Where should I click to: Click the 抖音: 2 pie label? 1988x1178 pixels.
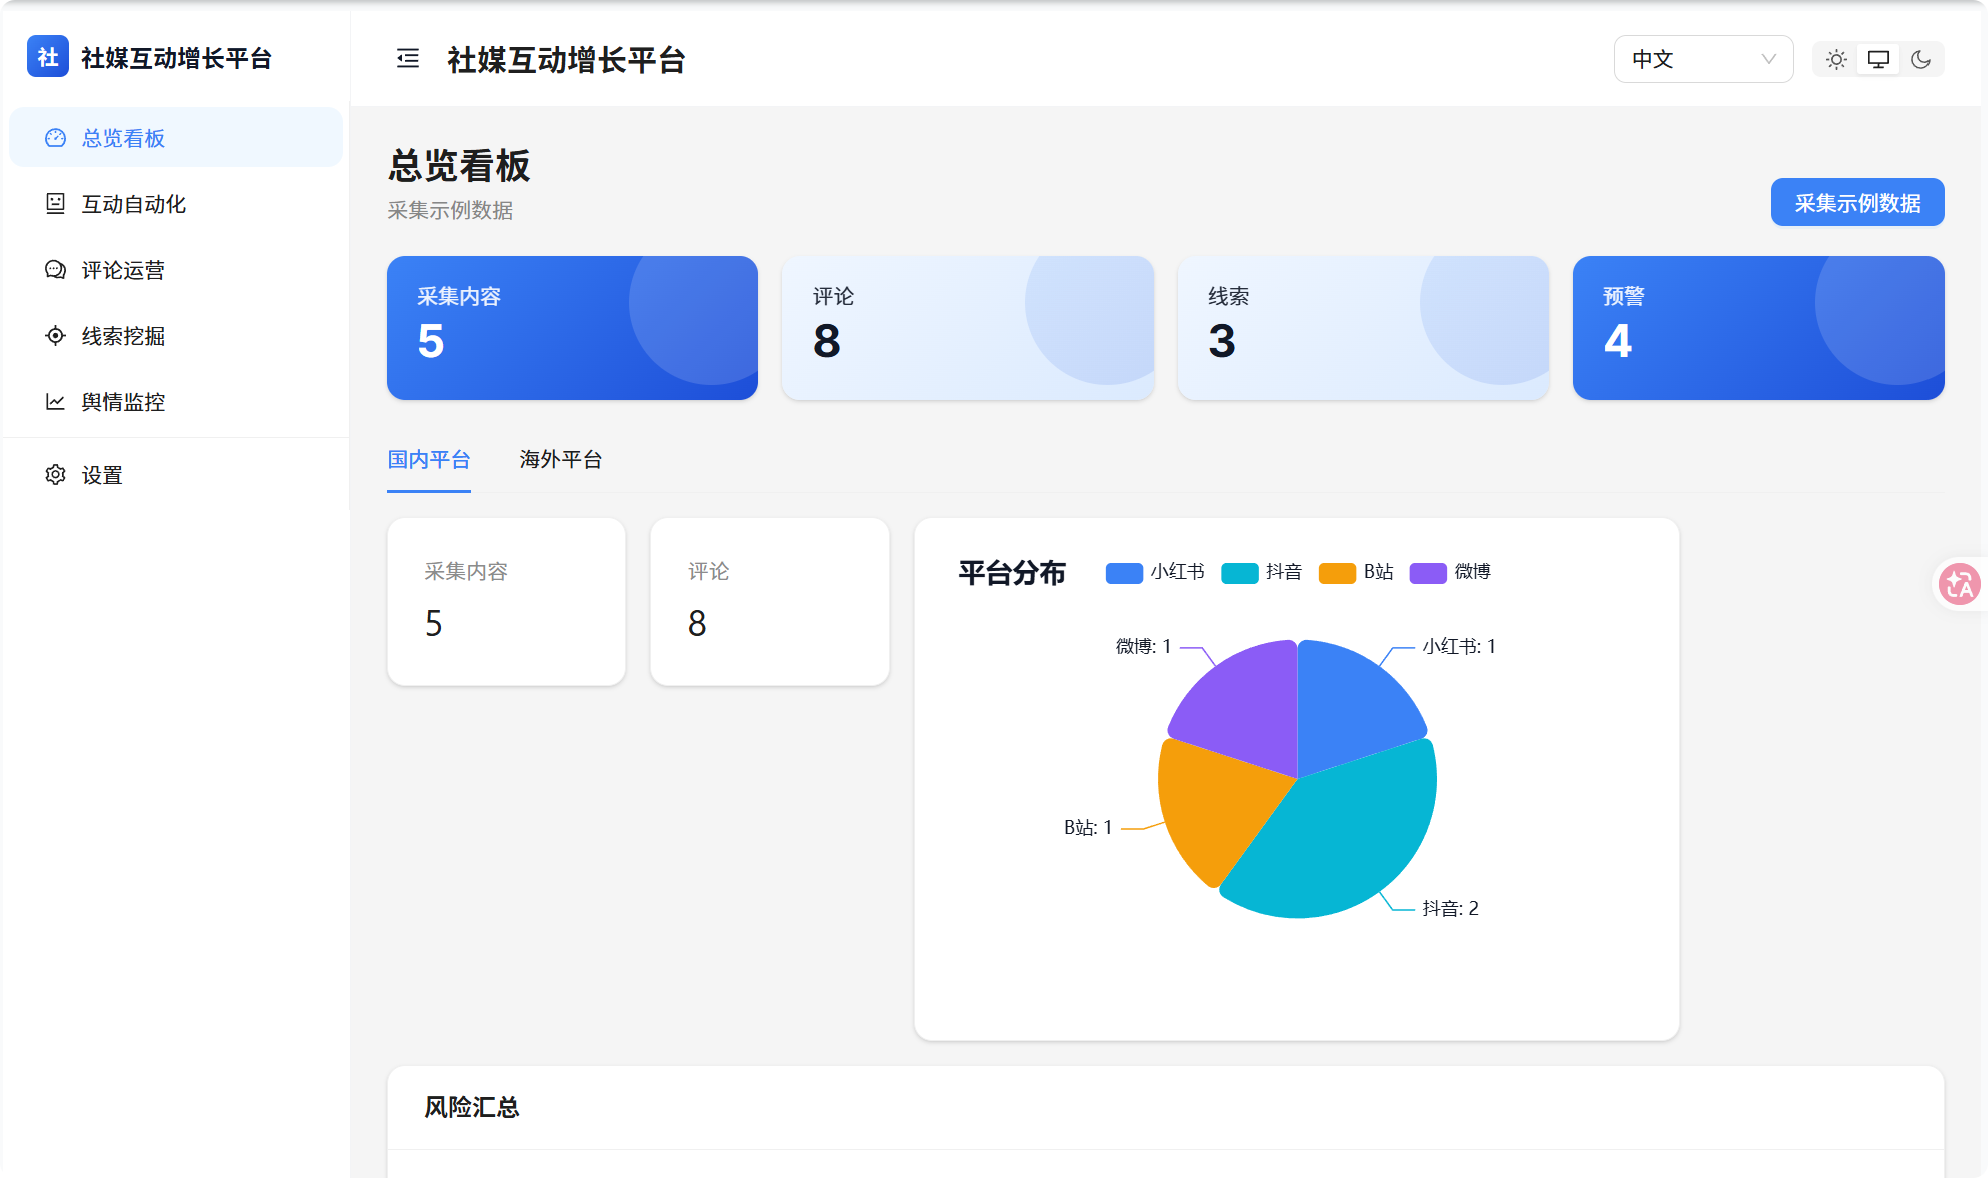coord(1450,908)
